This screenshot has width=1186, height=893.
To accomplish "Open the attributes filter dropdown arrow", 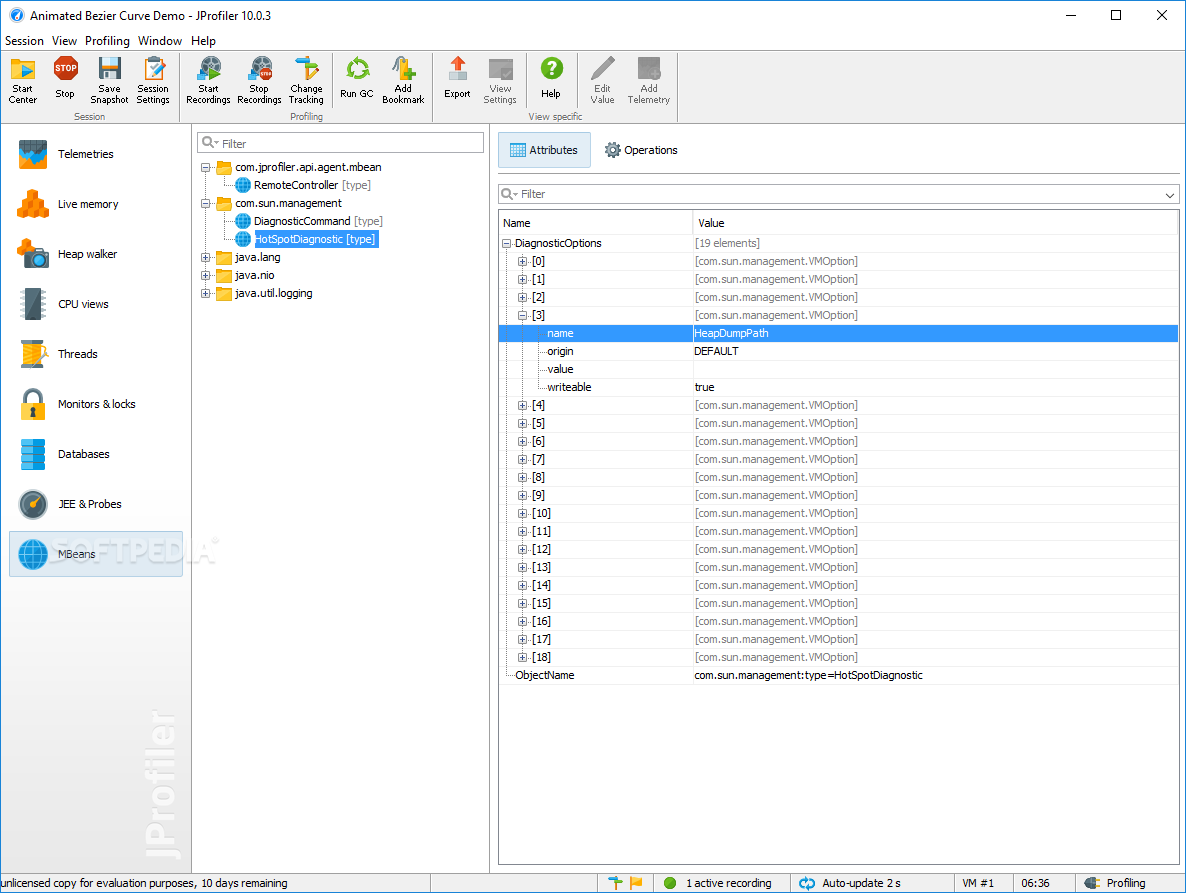I will point(1169,195).
